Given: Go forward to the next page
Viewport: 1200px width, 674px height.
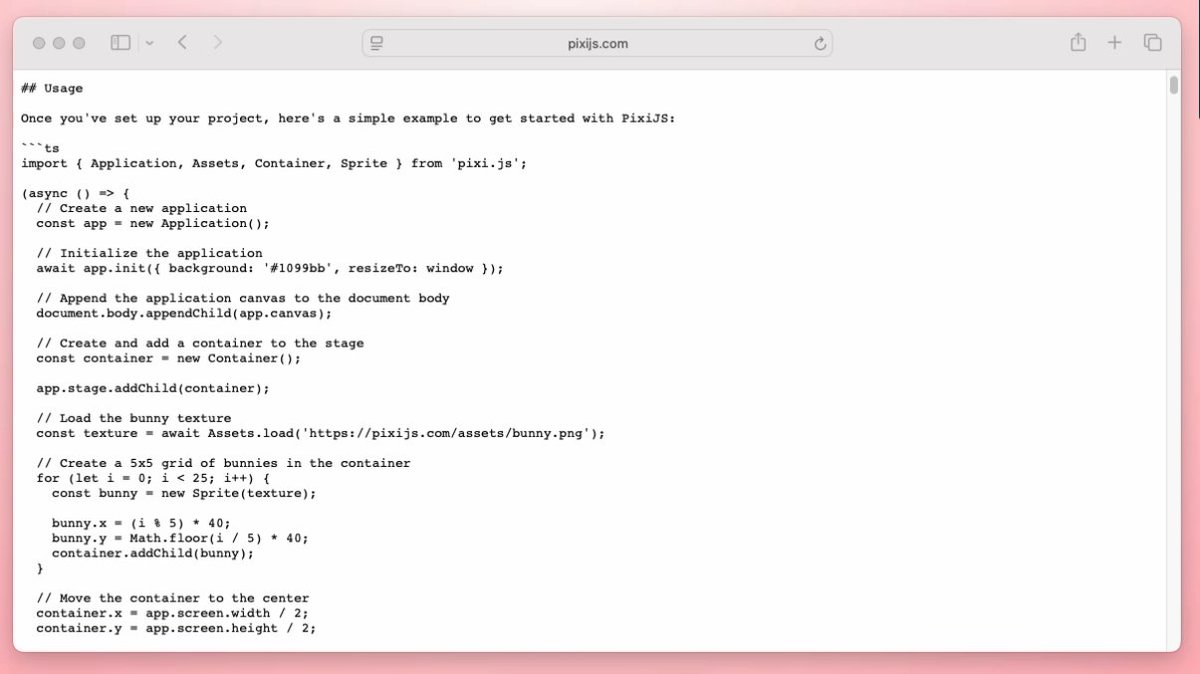Looking at the screenshot, I should [x=217, y=43].
